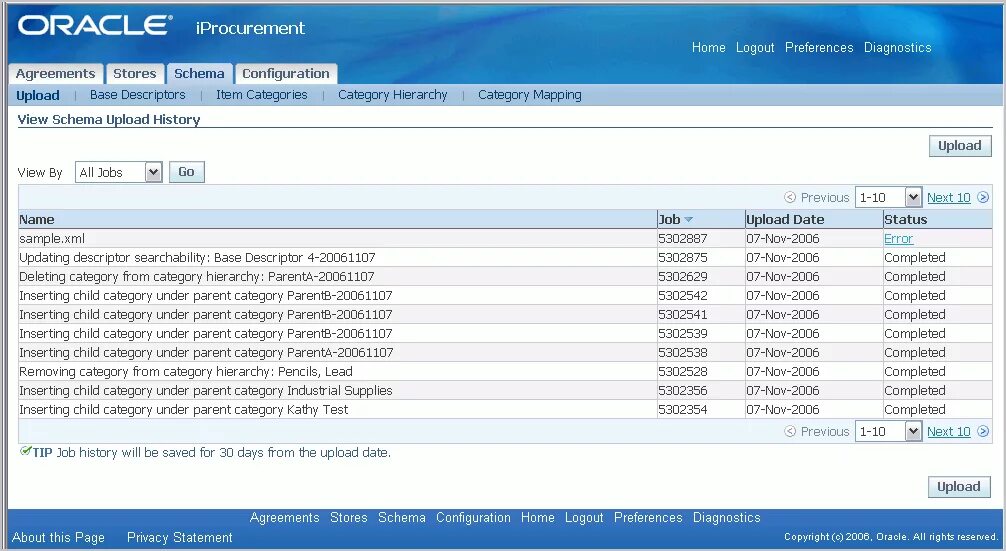Click Logout in the top header
The height and width of the screenshot is (551, 1006).
755,47
